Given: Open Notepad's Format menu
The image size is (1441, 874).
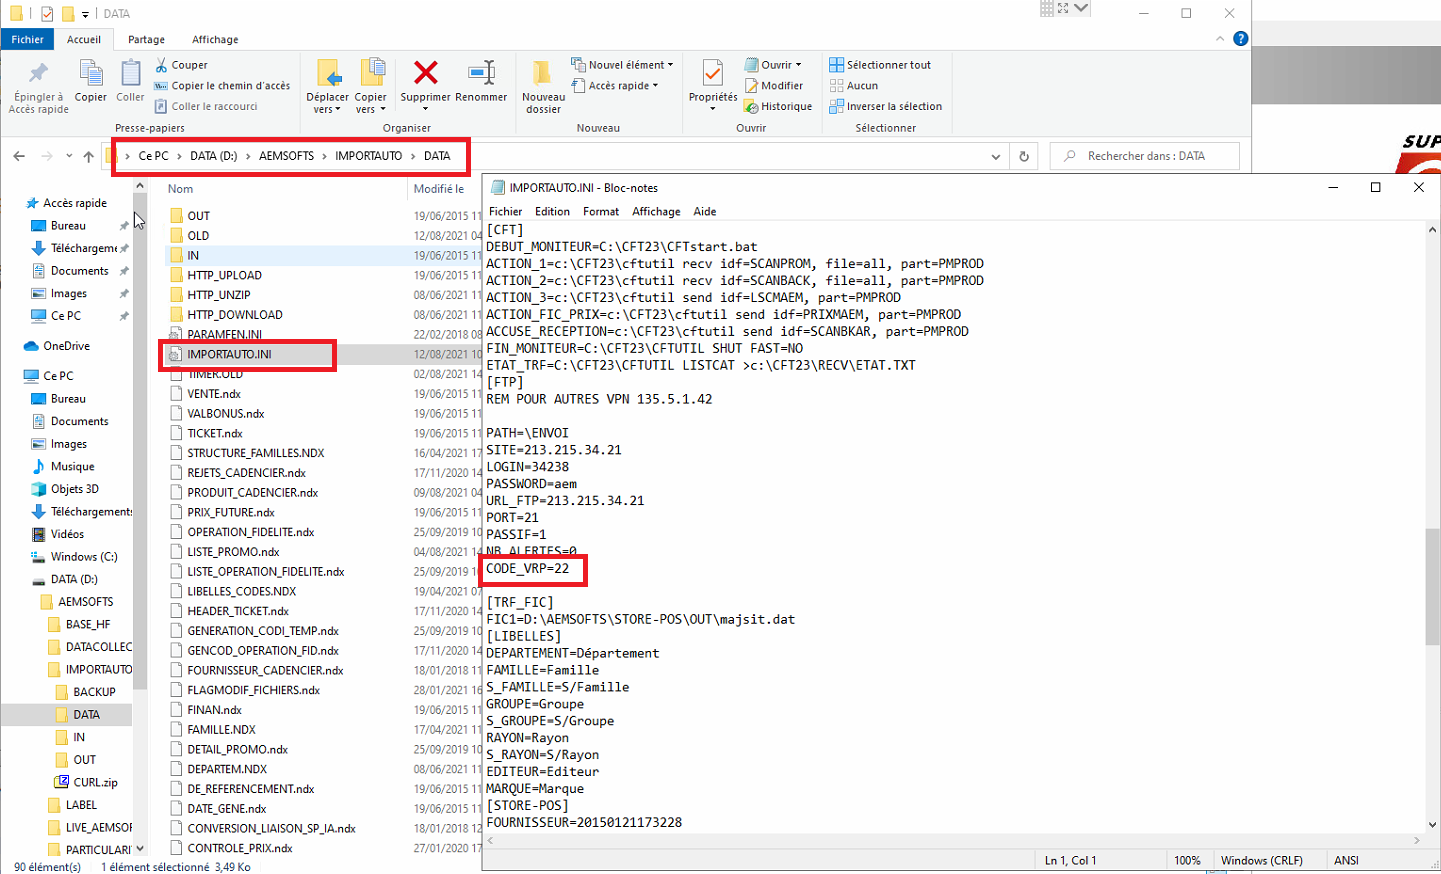Looking at the screenshot, I should click(x=600, y=211).
